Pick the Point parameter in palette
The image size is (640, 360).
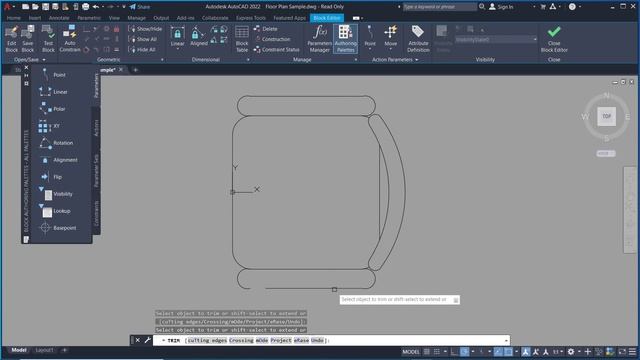click(x=52, y=75)
